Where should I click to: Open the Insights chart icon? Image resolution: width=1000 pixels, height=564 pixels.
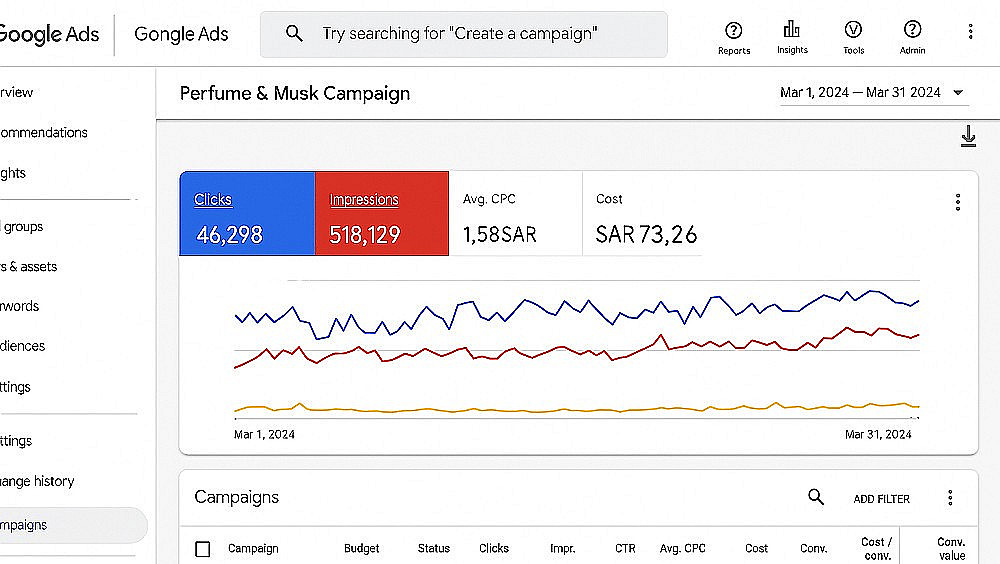pyautogui.click(x=792, y=30)
